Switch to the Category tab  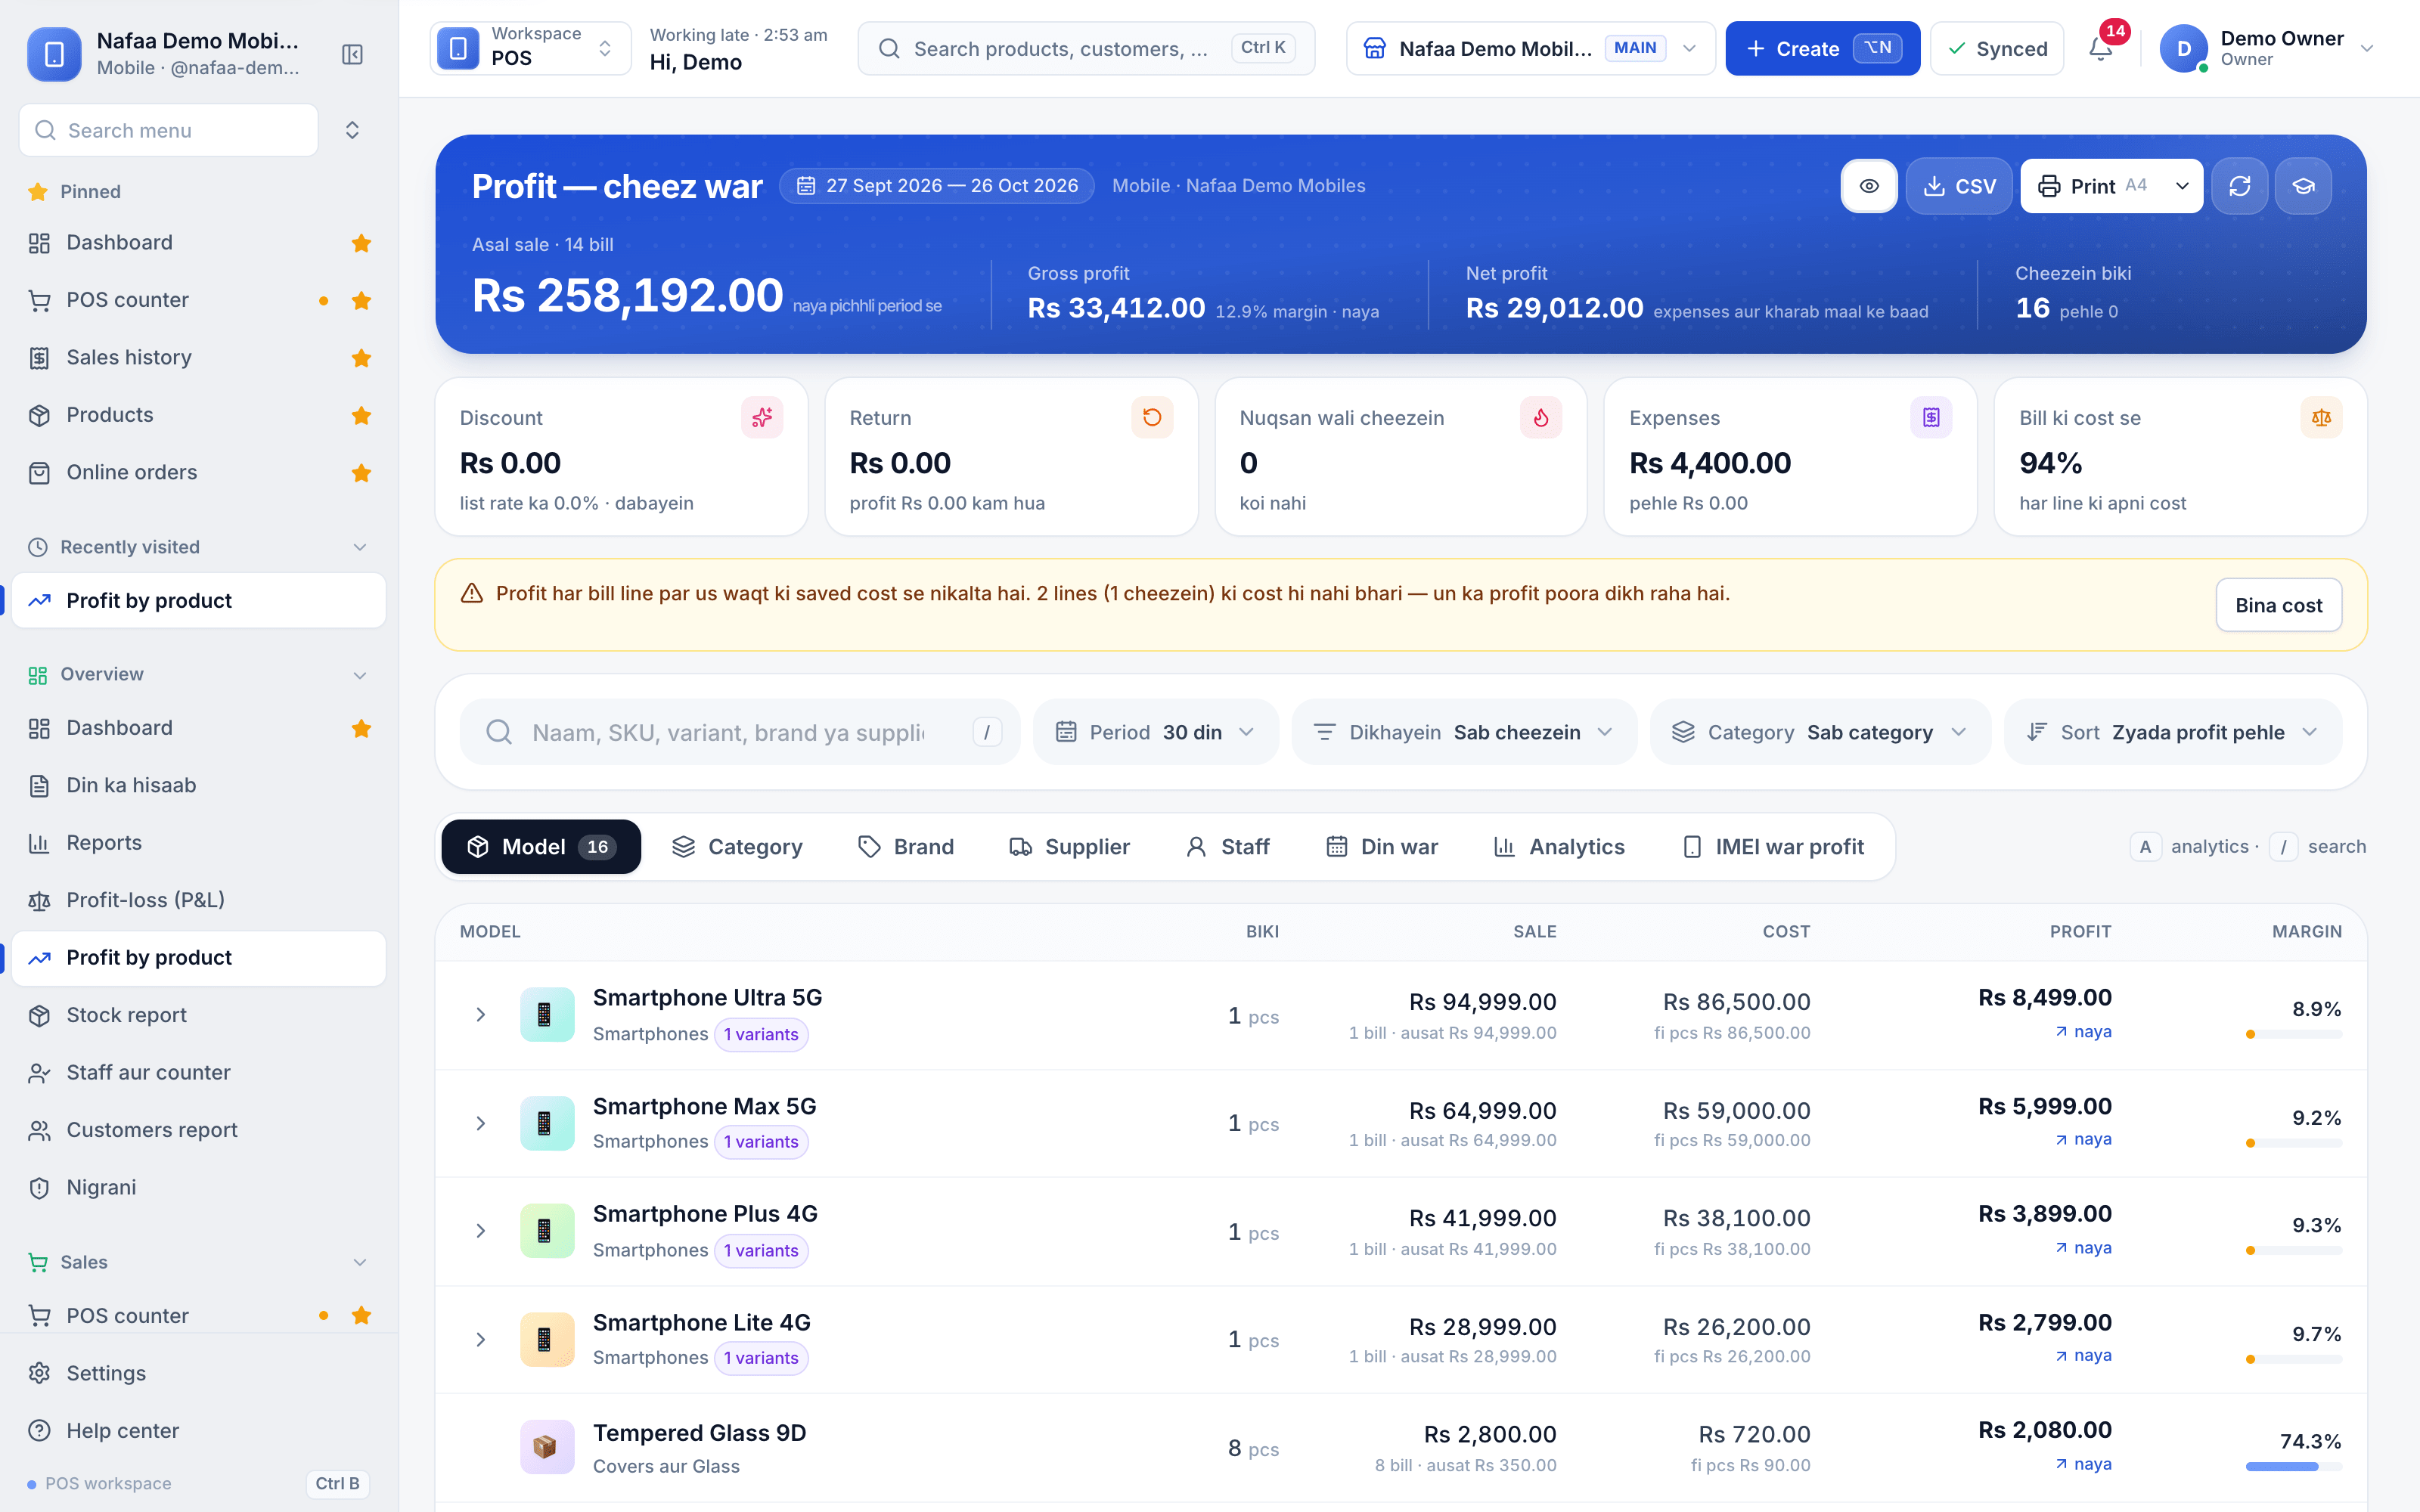click(737, 847)
